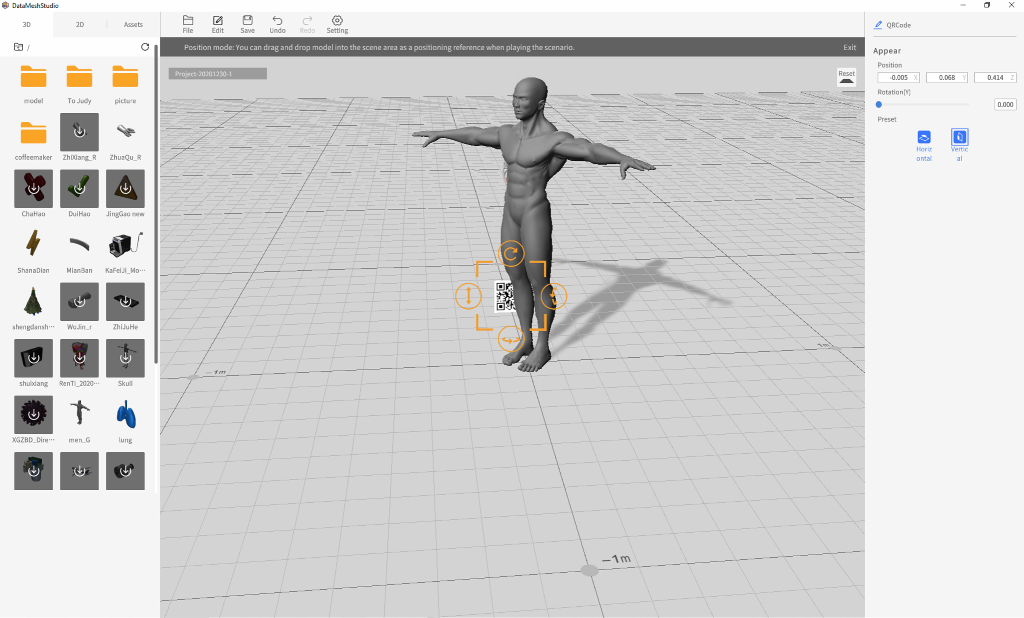Select the lung model
The width and height of the screenshot is (1024, 618).
125,415
